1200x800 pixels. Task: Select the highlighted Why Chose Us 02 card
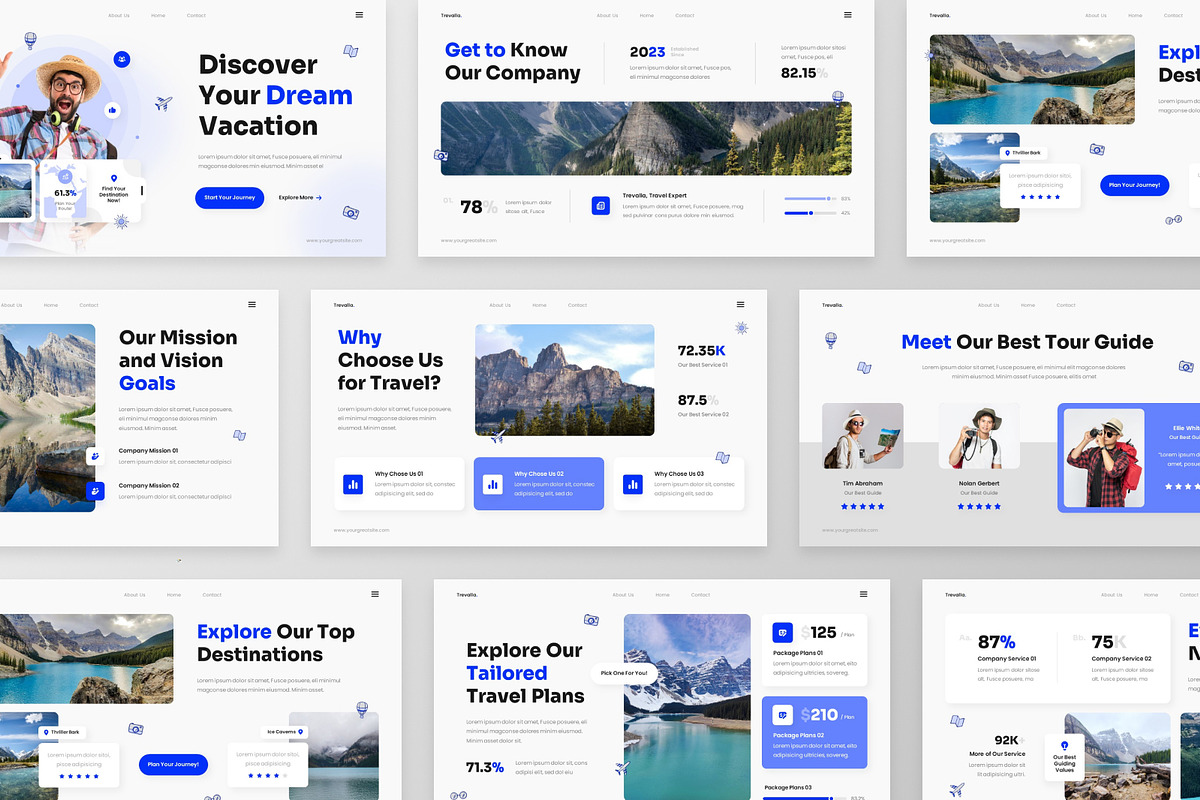[539, 484]
